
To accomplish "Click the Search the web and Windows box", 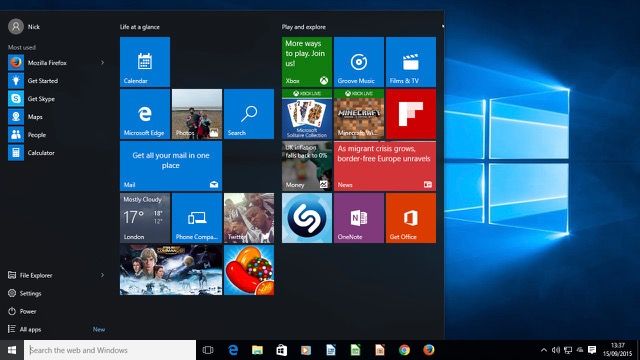I will [x=110, y=350].
